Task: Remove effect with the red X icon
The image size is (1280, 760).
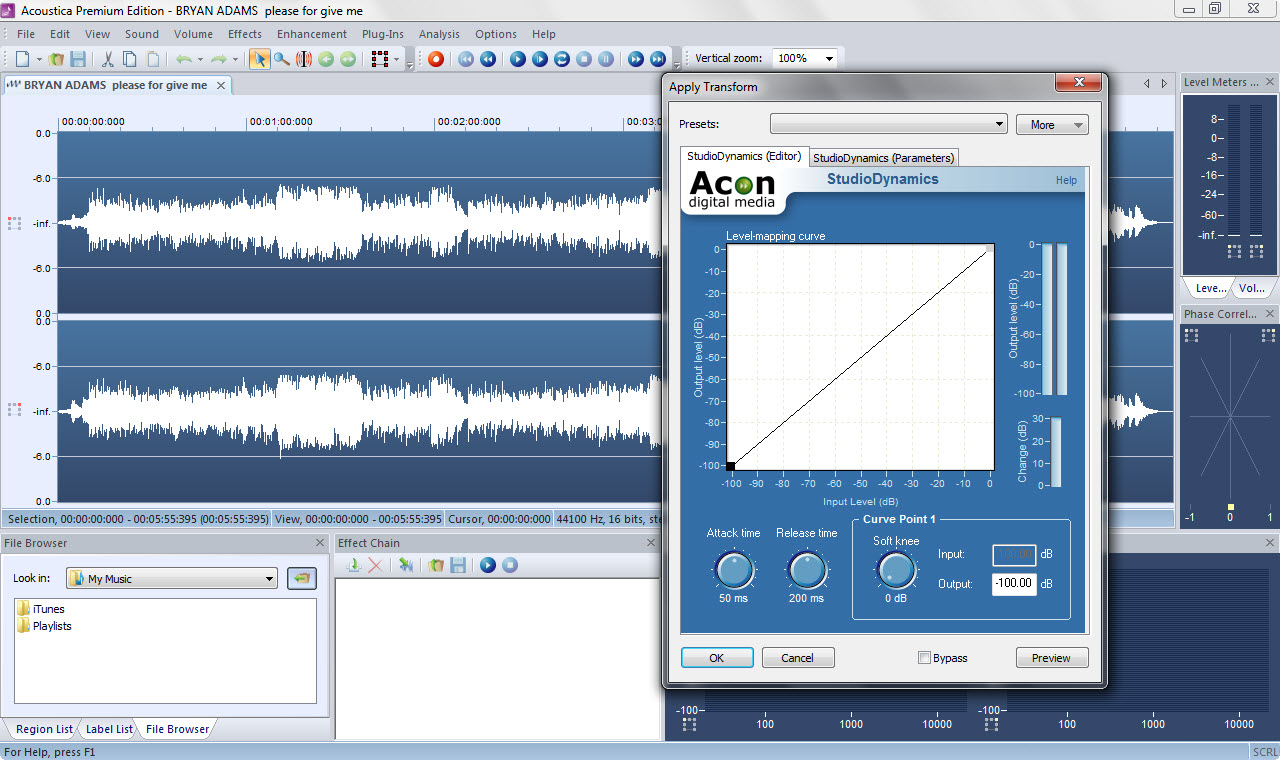Action: [x=375, y=565]
